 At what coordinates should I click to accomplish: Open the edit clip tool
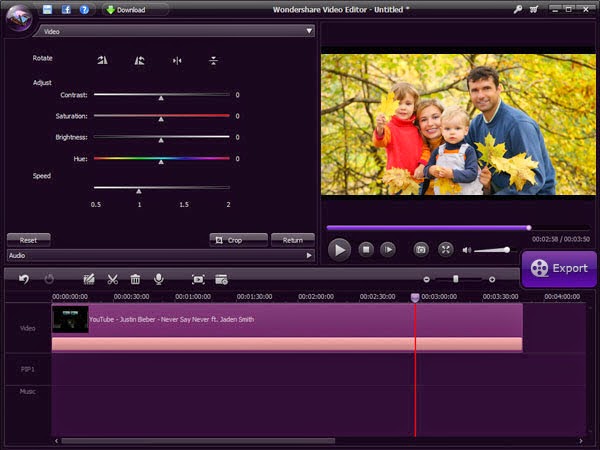click(89, 279)
